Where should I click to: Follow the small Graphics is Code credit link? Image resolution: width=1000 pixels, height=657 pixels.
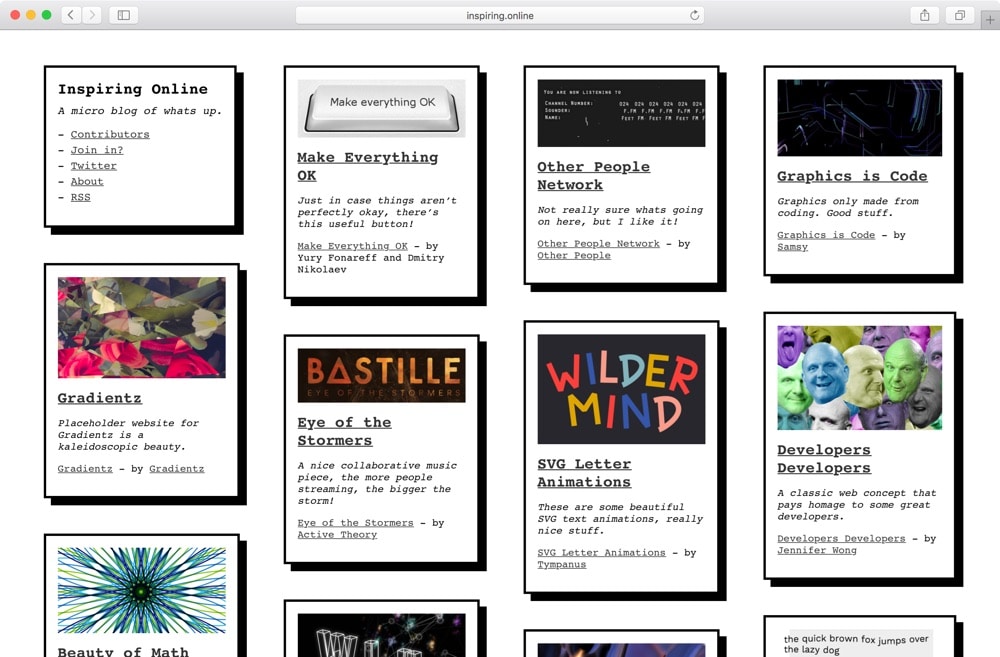[x=826, y=235]
